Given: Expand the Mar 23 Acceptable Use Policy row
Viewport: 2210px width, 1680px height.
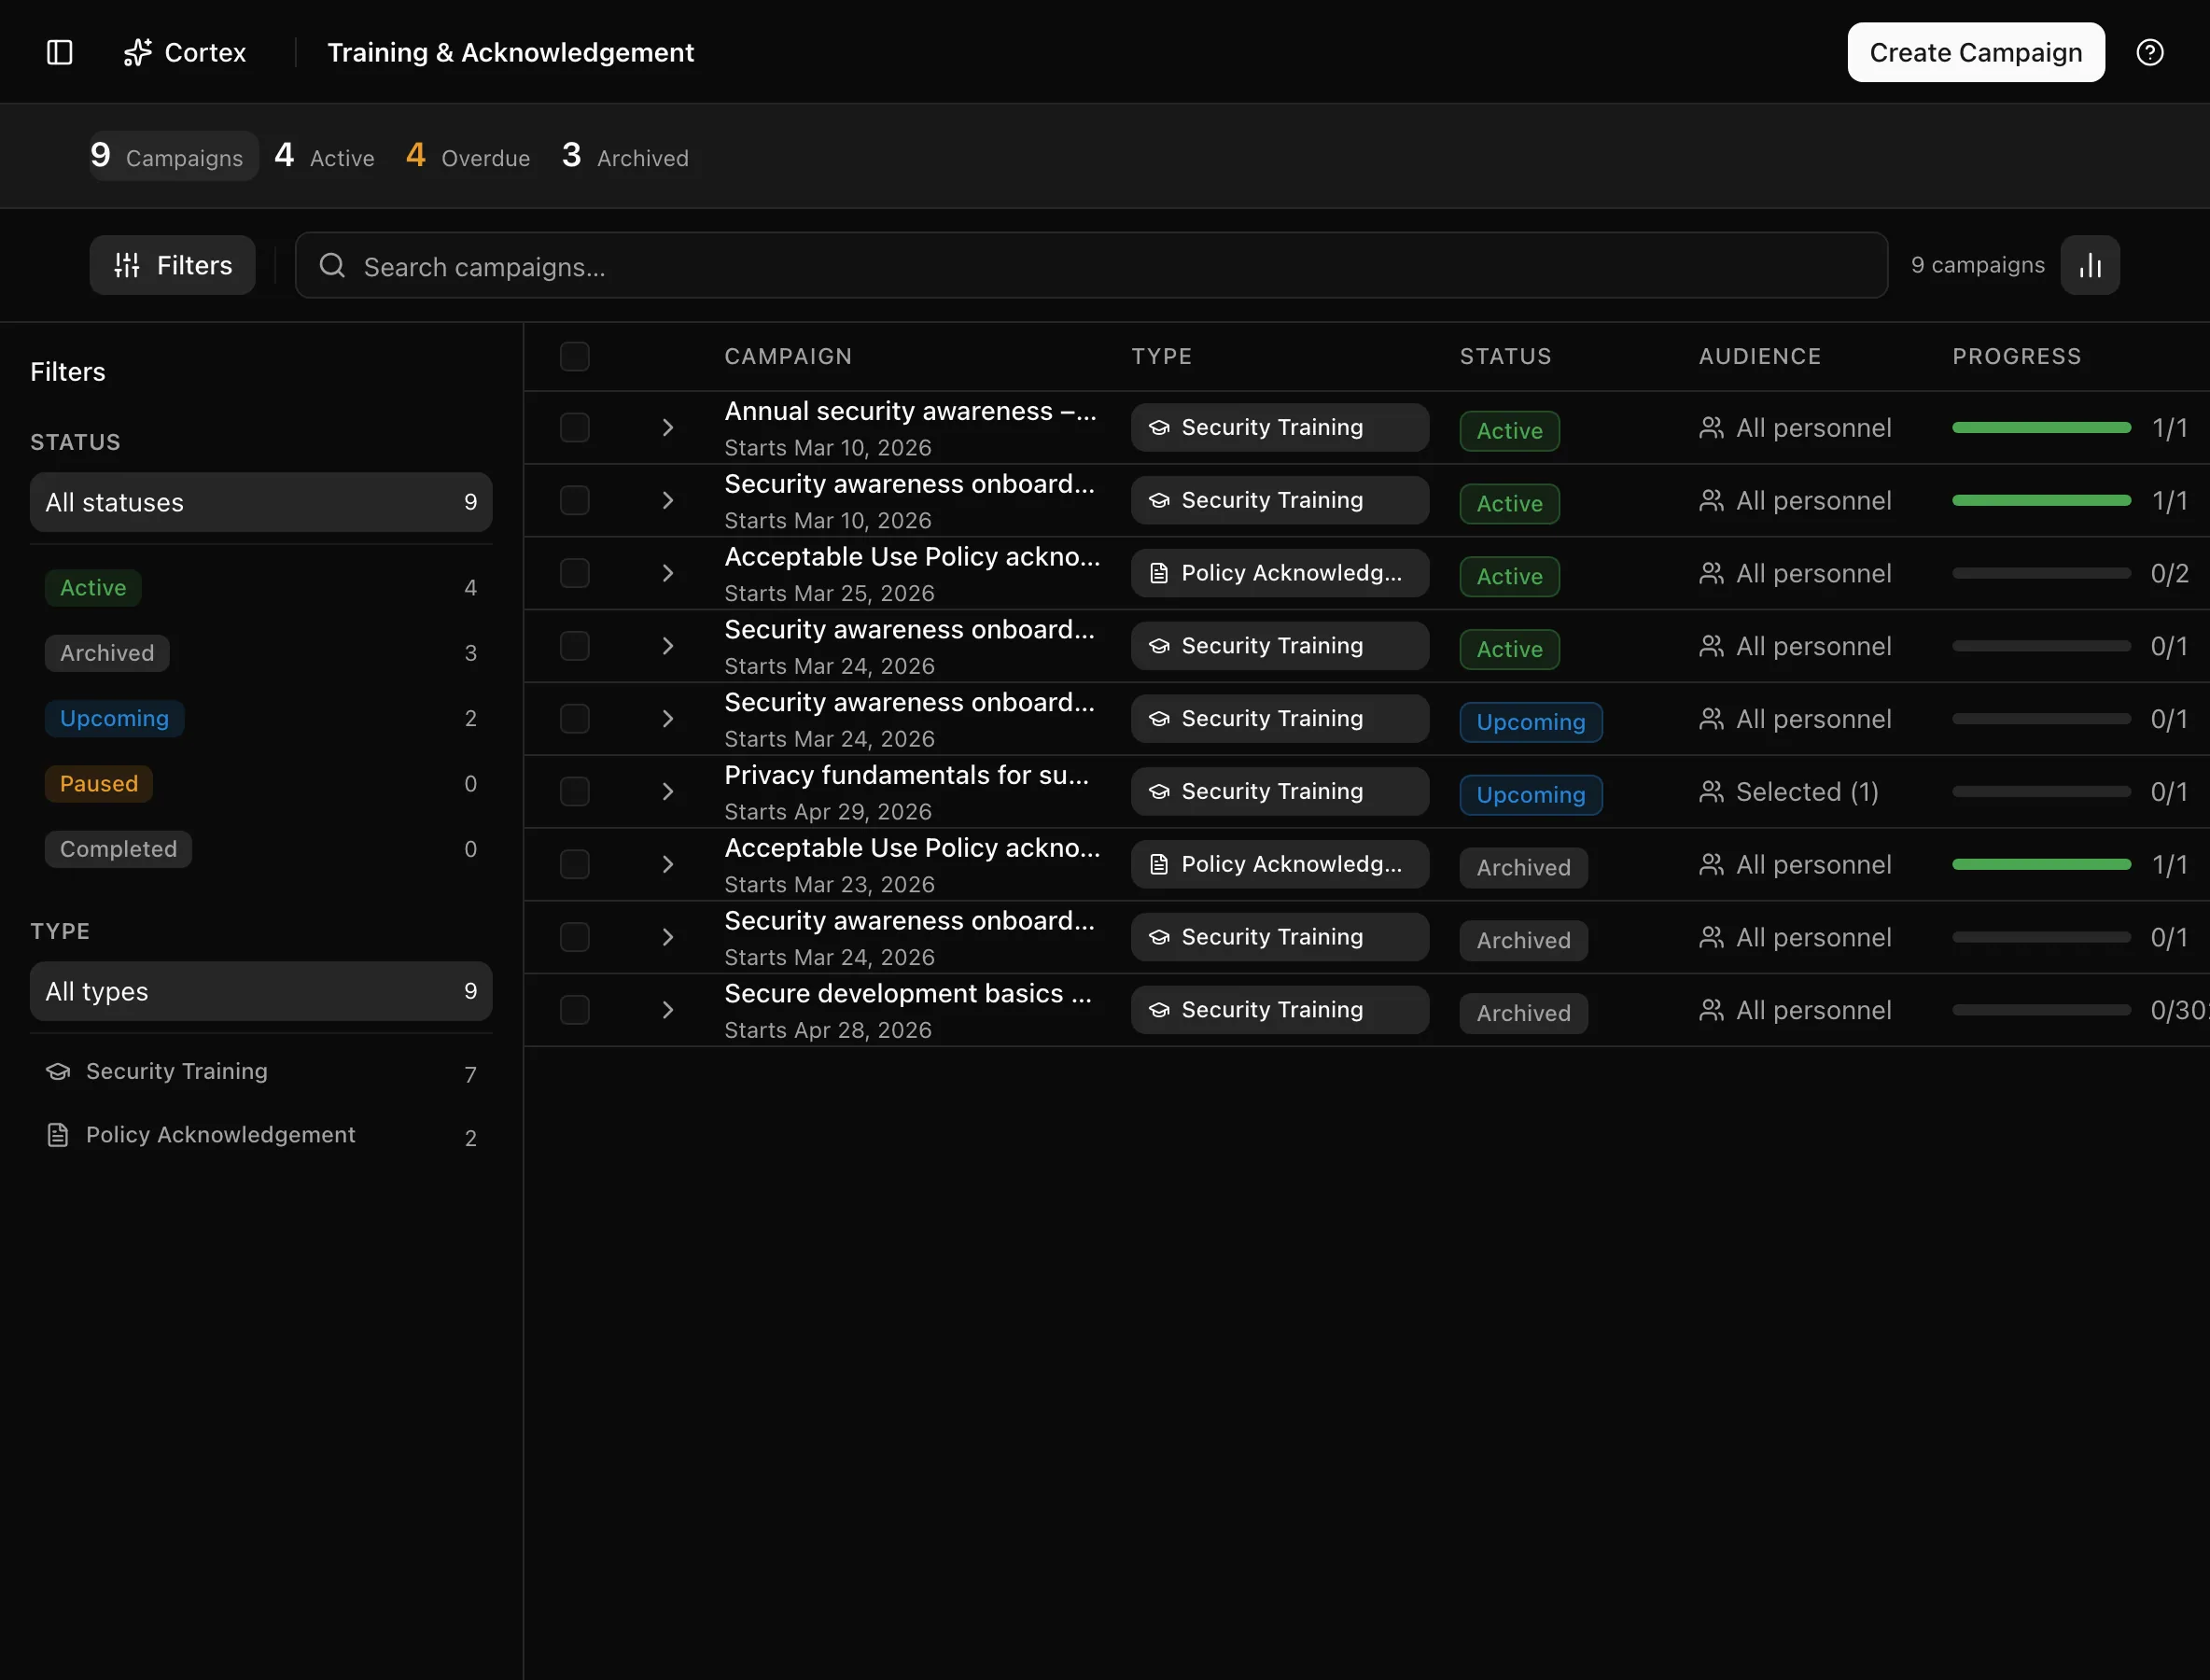Looking at the screenshot, I should [x=668, y=864].
